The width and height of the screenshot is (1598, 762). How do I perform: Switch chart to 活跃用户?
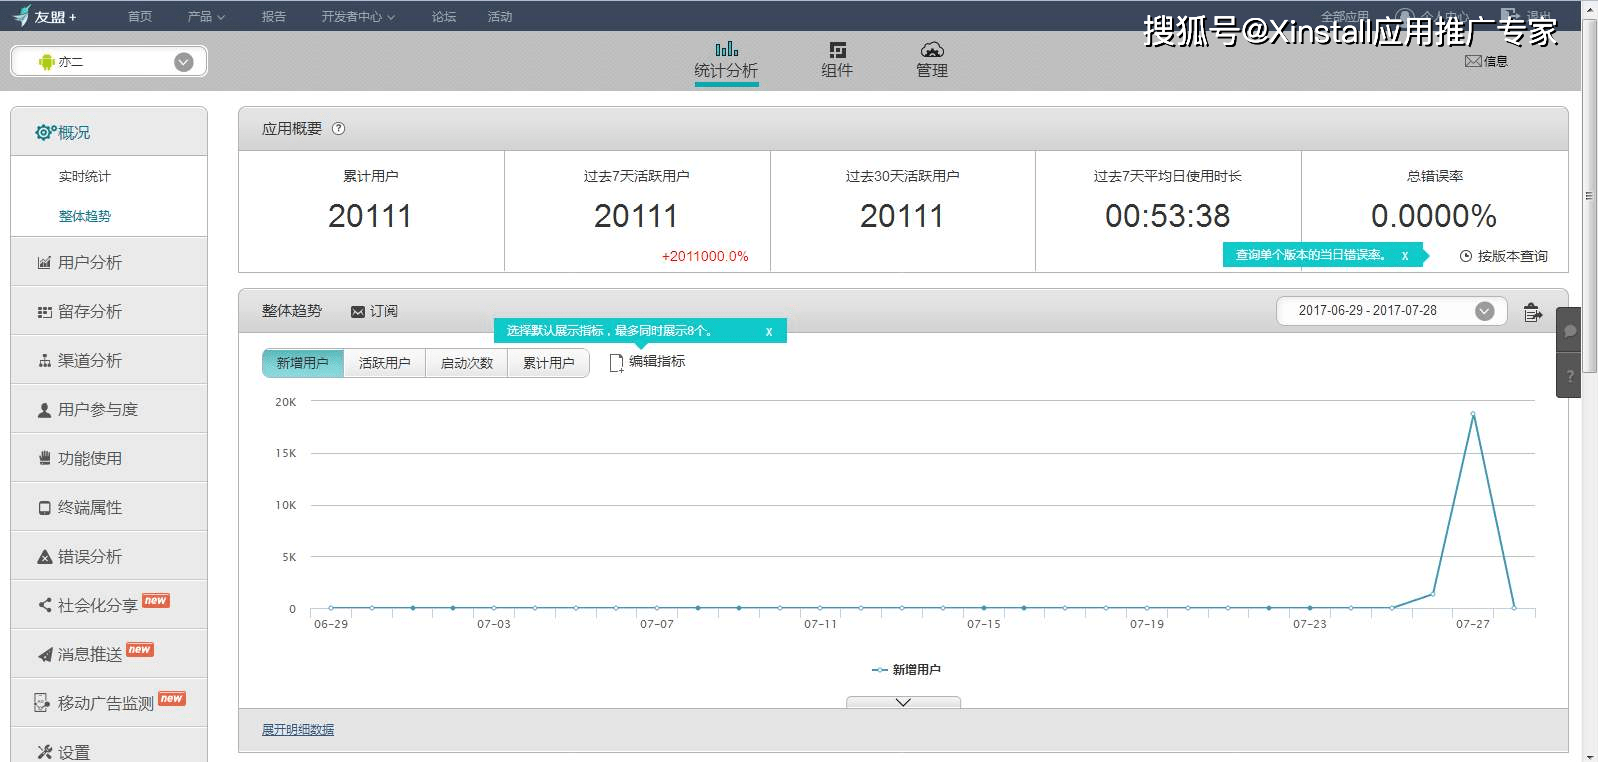tap(385, 363)
